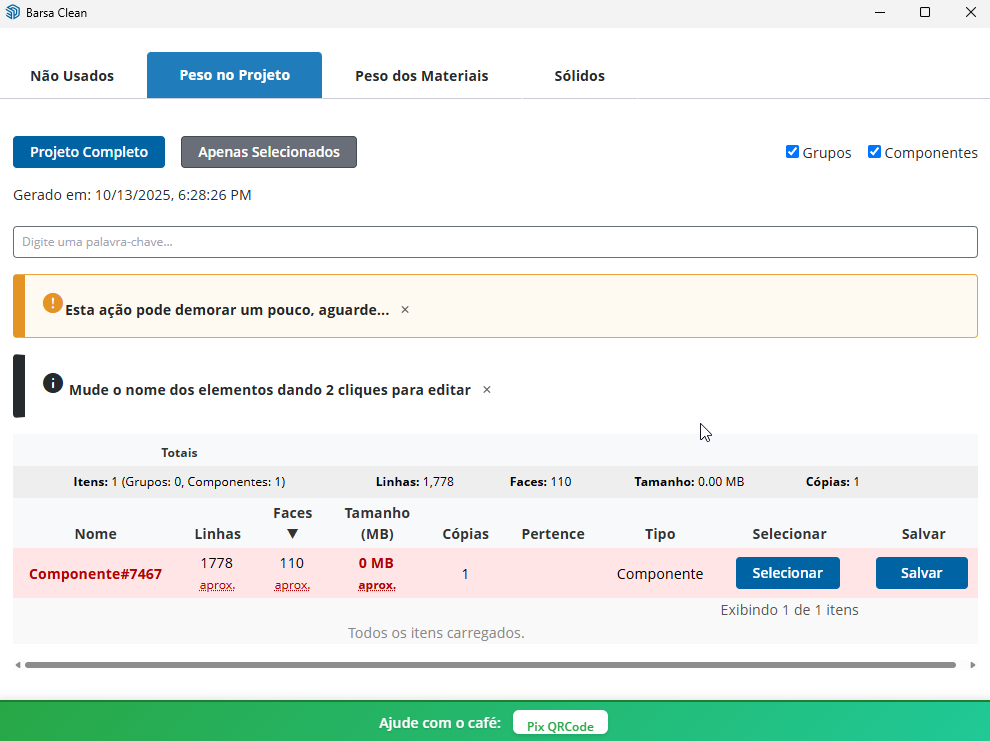The image size is (990, 741).
Task: Close the 'Mude o nome' info tip
Action: (x=487, y=390)
